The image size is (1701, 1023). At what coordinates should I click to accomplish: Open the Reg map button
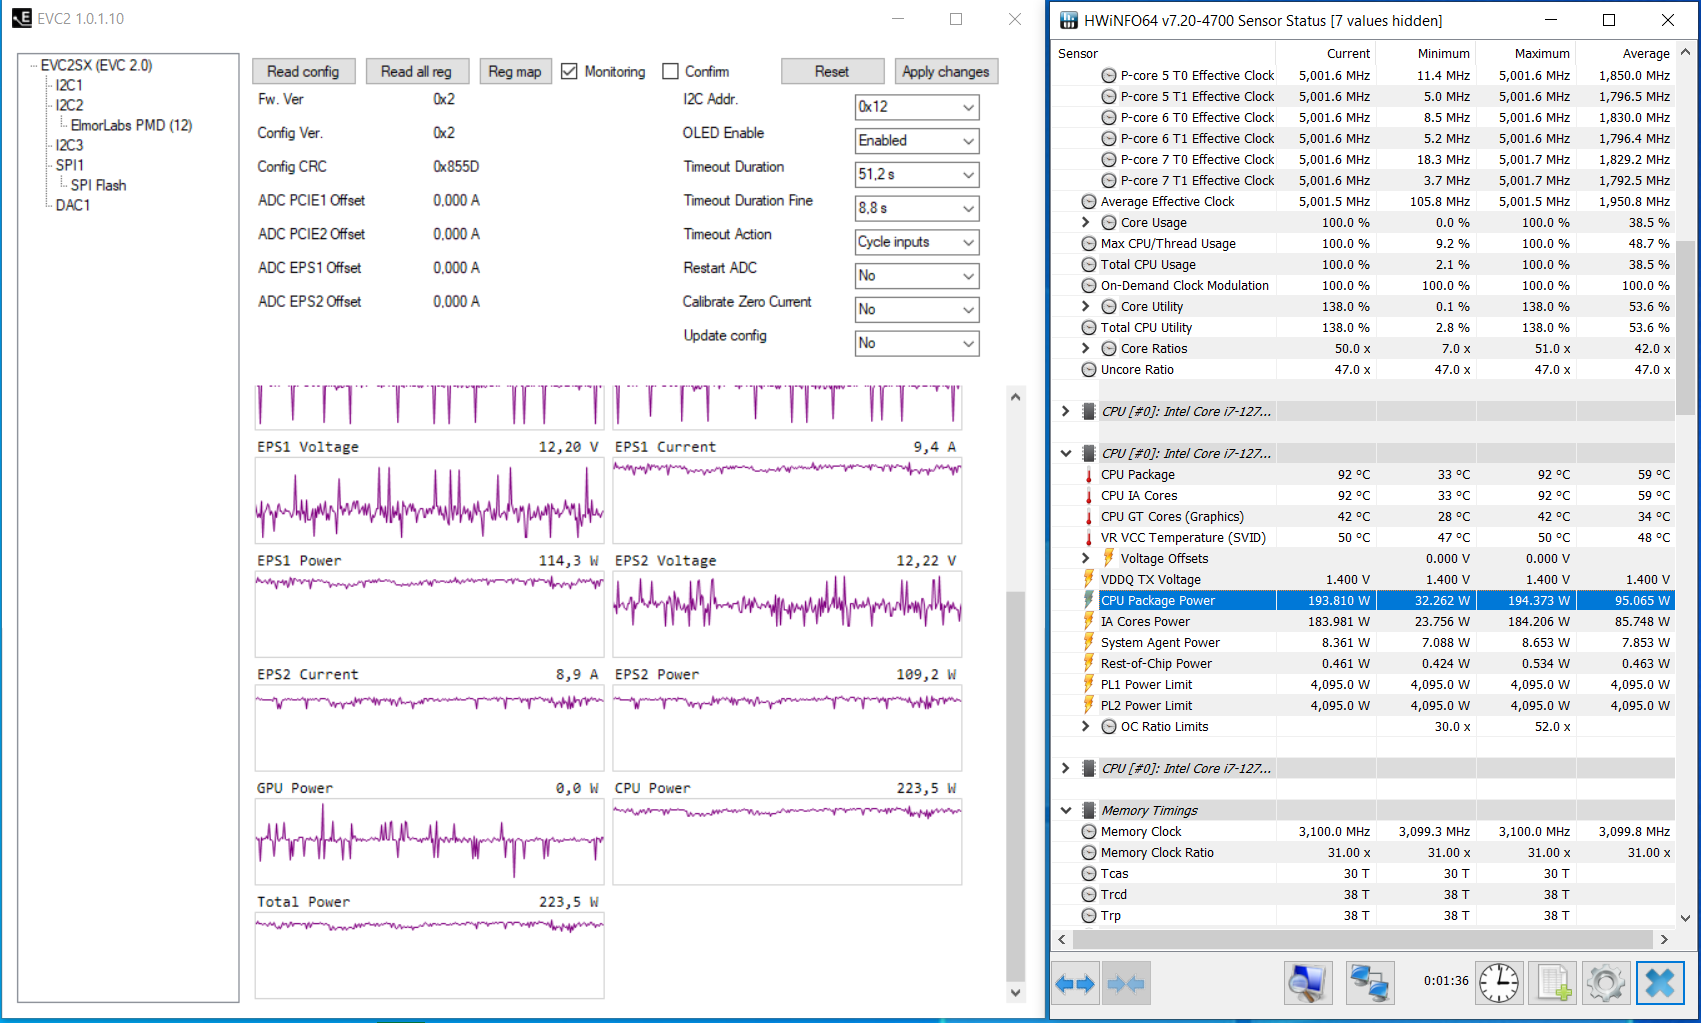click(x=515, y=72)
